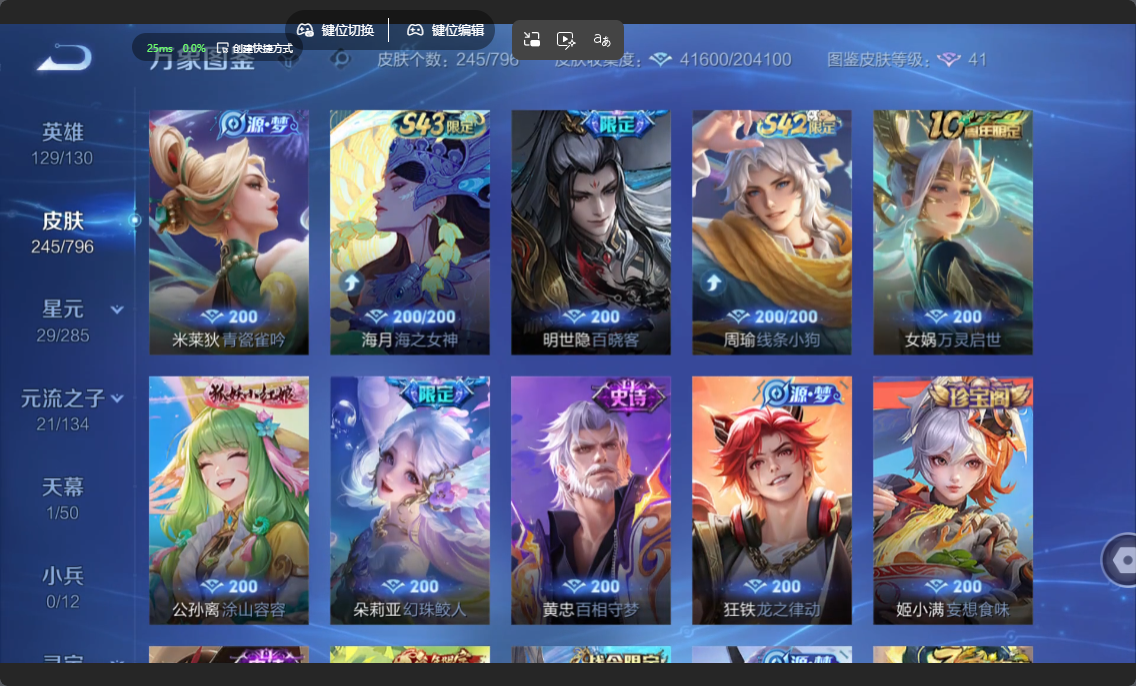The image size is (1136, 686).
Task: Click the diamond 200 on 公孙离 card
Action: click(x=229, y=586)
